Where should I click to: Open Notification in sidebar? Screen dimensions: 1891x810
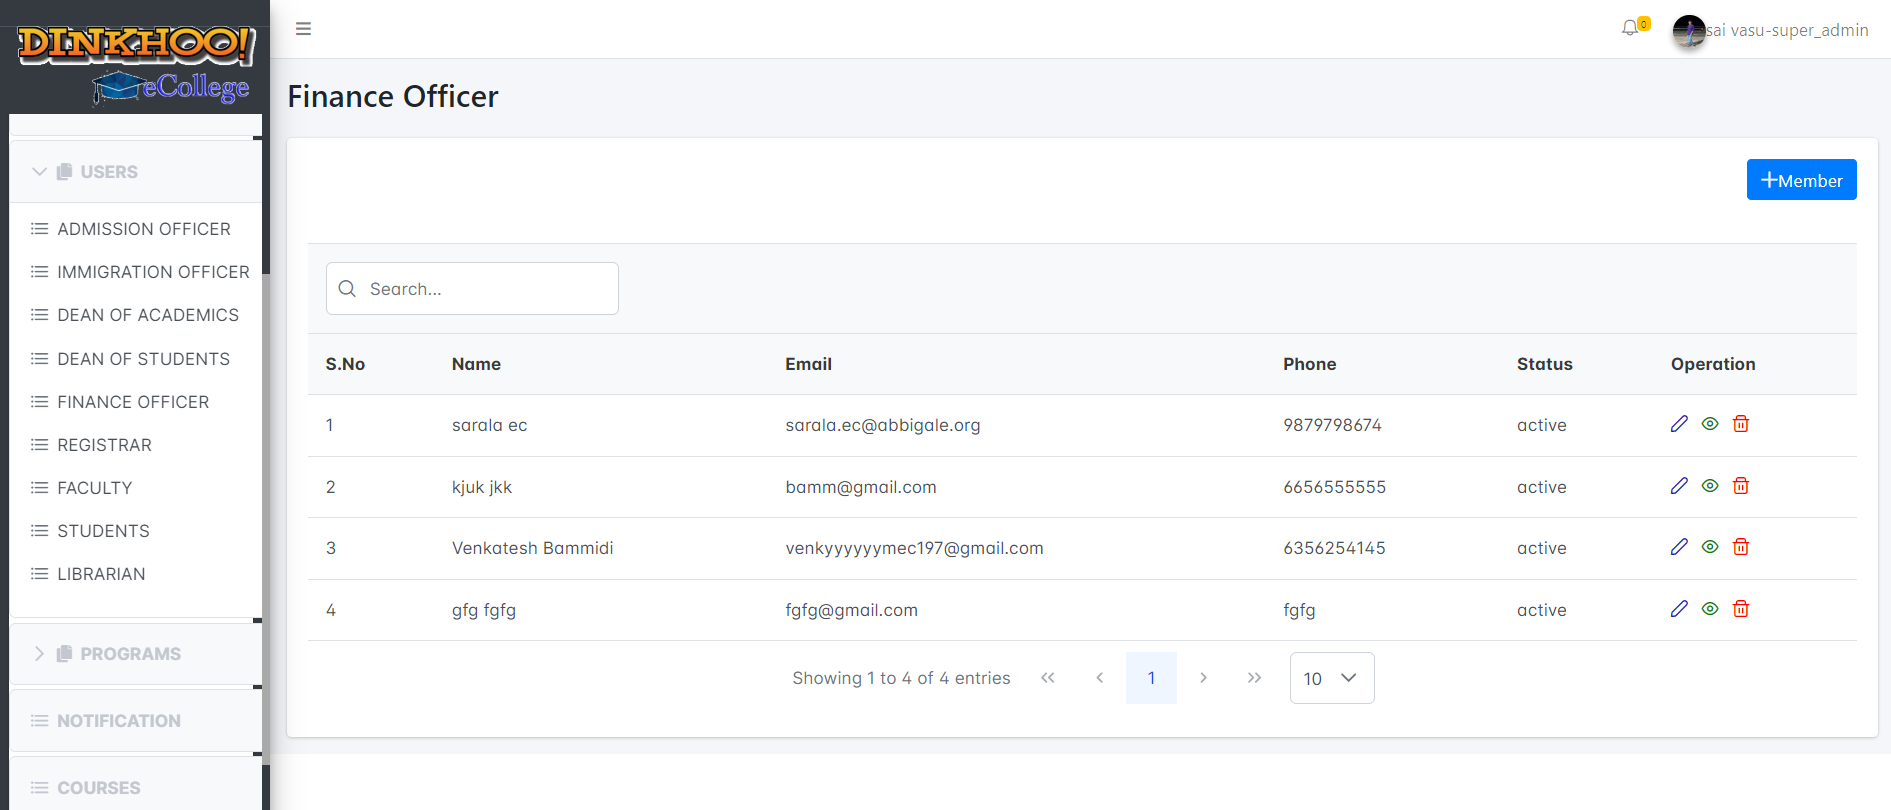136,721
